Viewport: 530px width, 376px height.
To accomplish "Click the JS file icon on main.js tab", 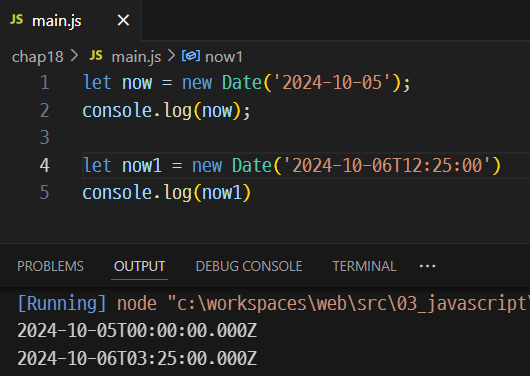I will 17,20.
